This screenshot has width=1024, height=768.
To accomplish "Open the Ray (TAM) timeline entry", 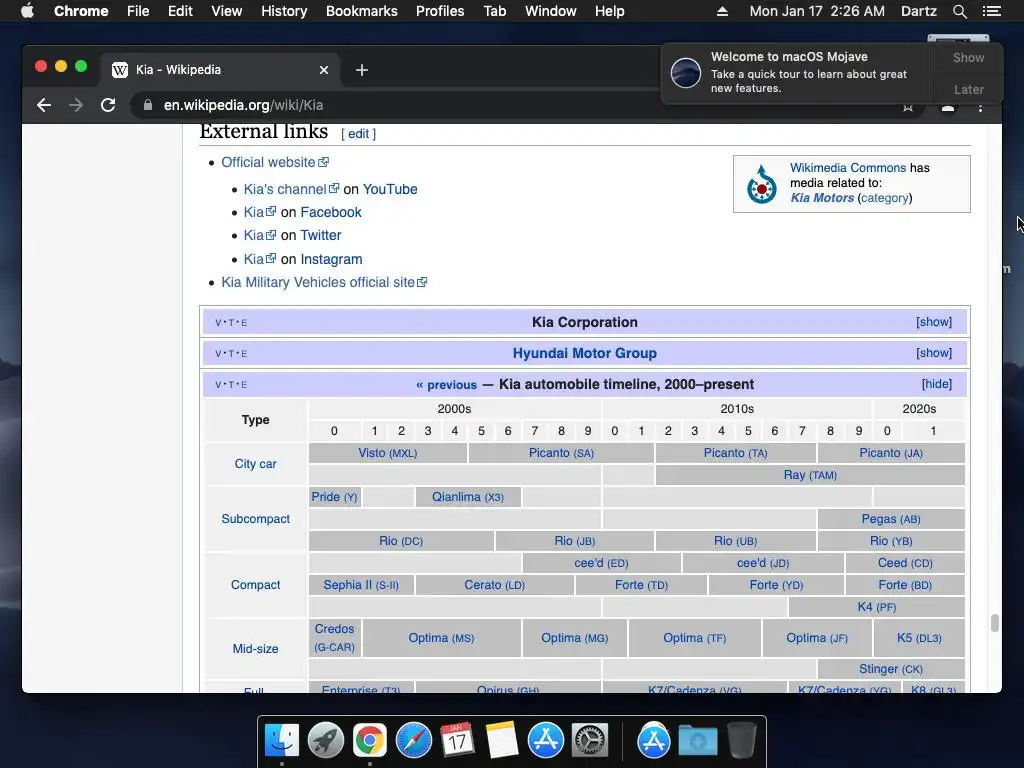I will click(x=810, y=475).
